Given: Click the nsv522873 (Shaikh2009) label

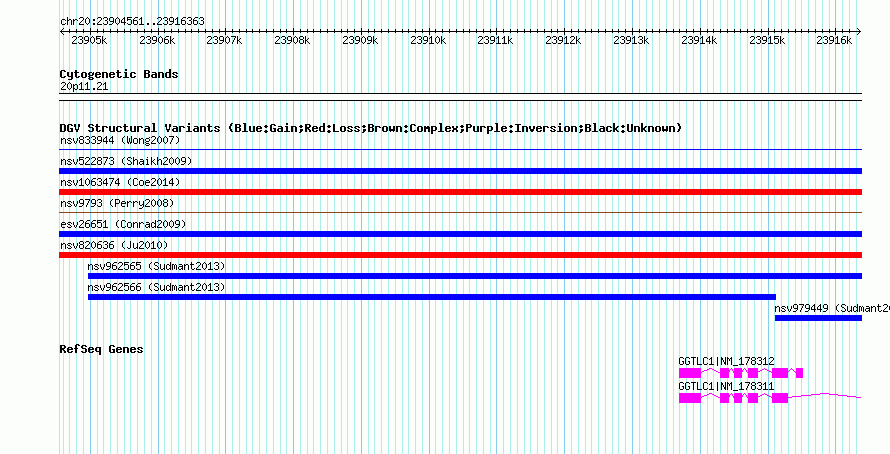Looking at the screenshot, I should [126, 161].
